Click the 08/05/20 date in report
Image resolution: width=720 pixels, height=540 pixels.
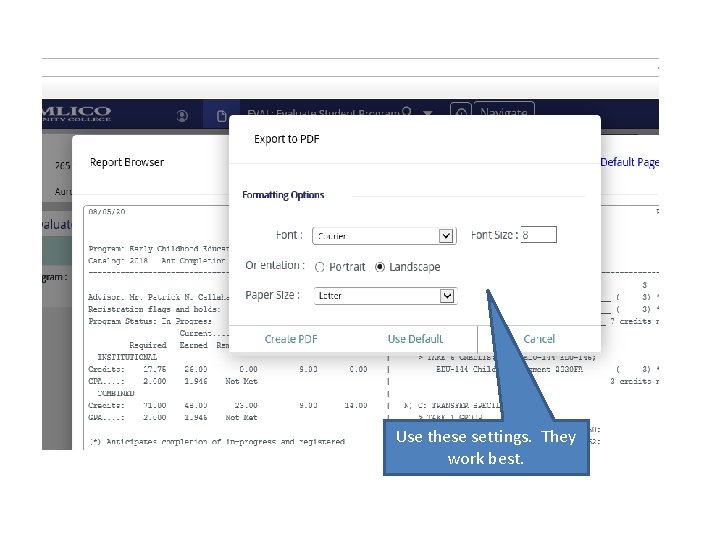107,212
